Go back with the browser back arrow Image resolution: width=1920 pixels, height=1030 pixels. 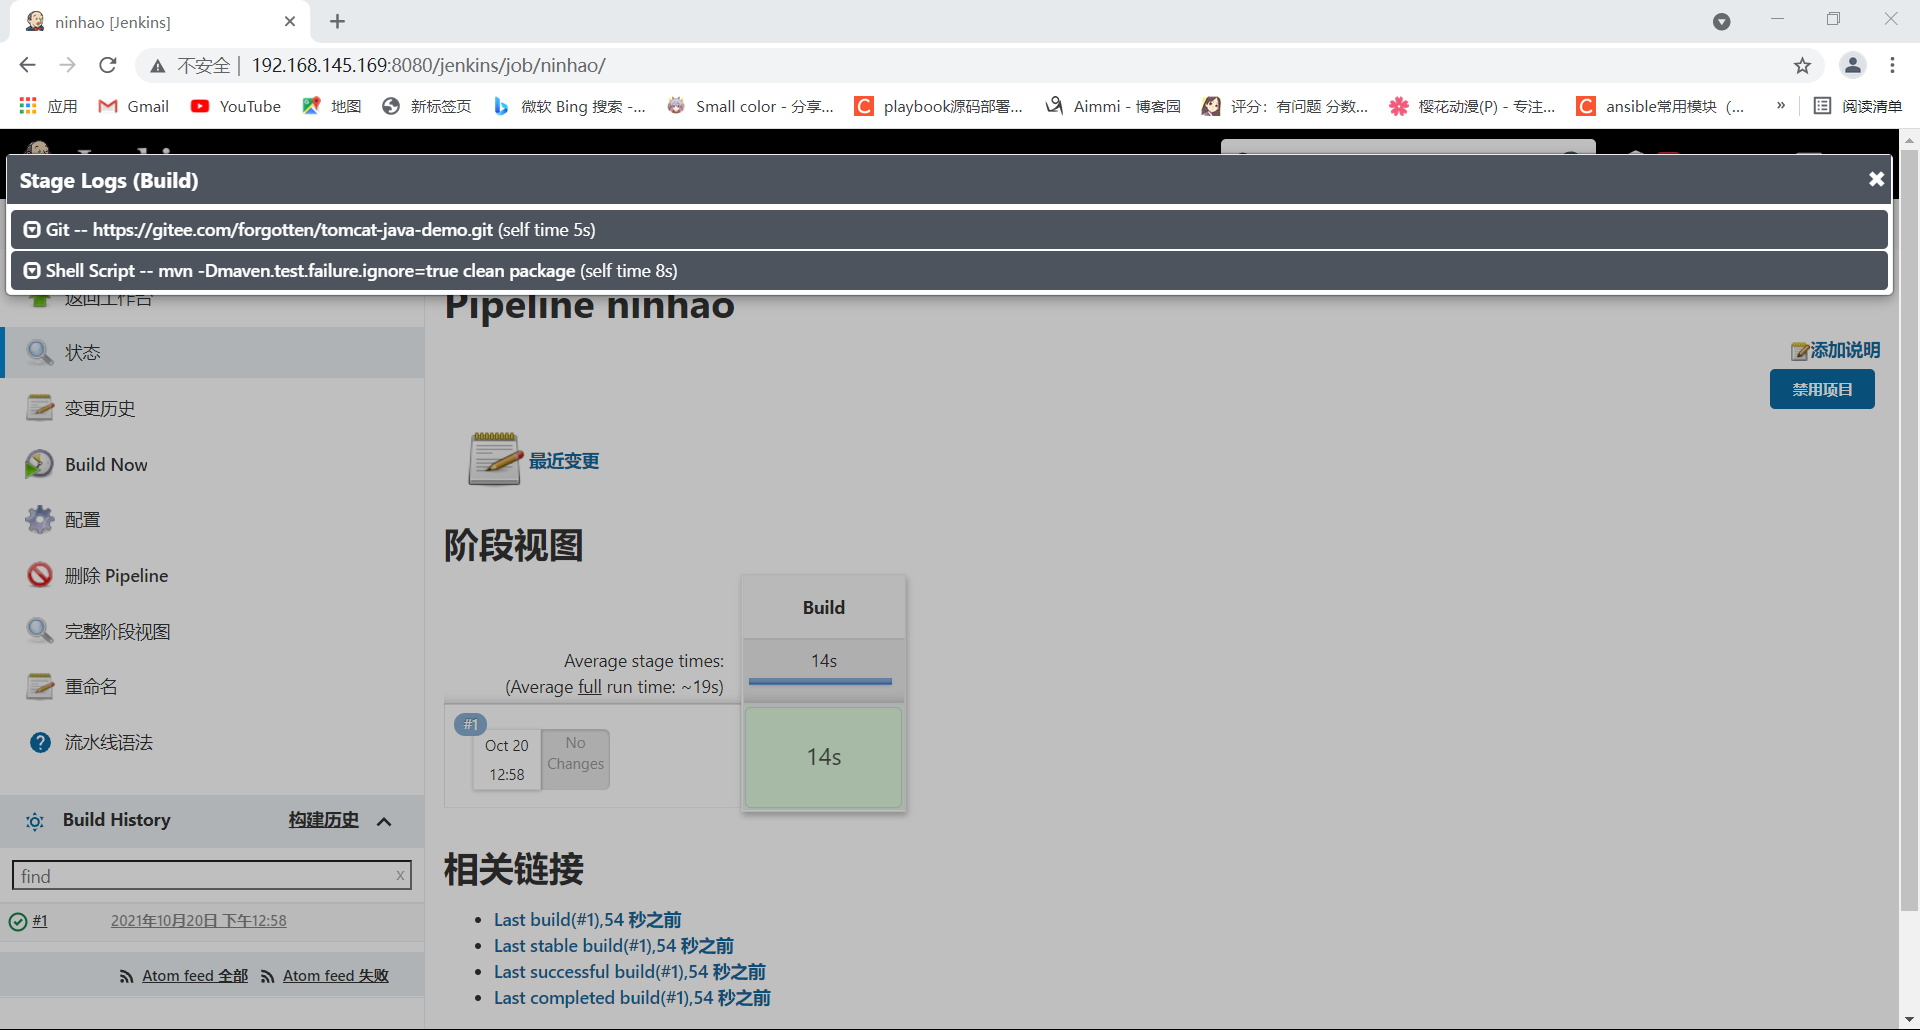click(27, 65)
